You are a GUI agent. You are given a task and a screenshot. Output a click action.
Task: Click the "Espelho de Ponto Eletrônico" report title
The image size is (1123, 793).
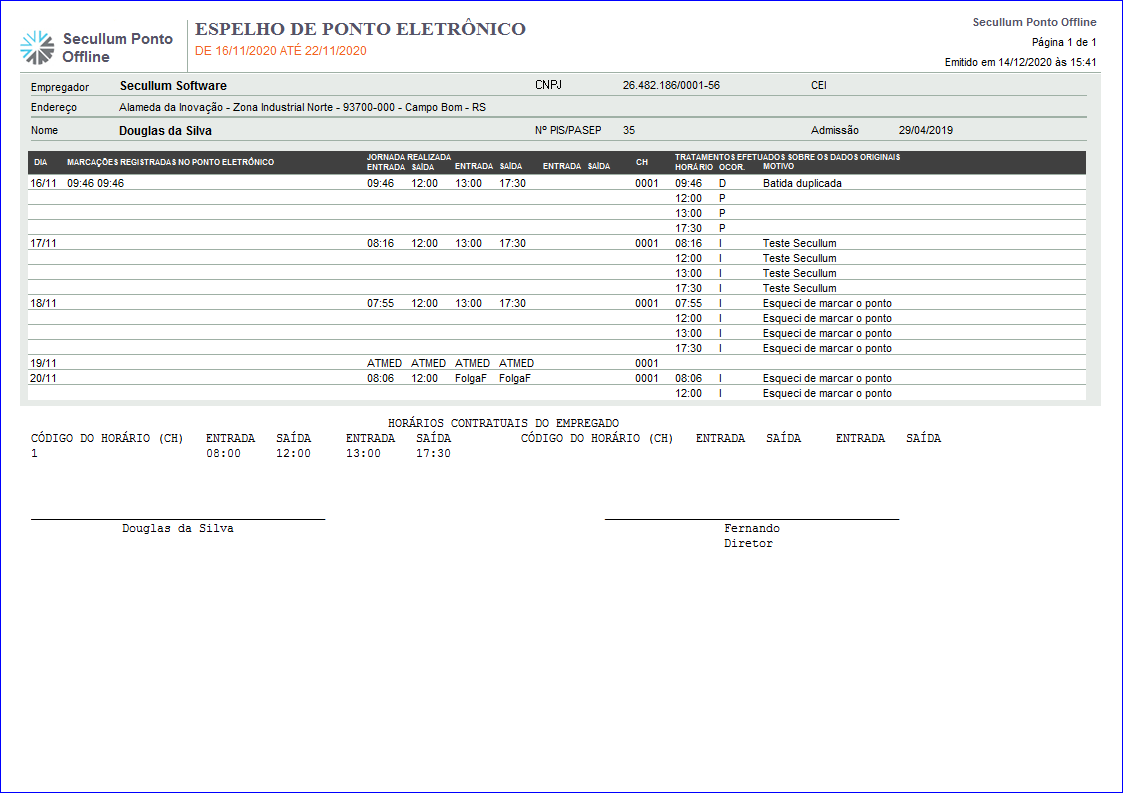[x=360, y=29]
